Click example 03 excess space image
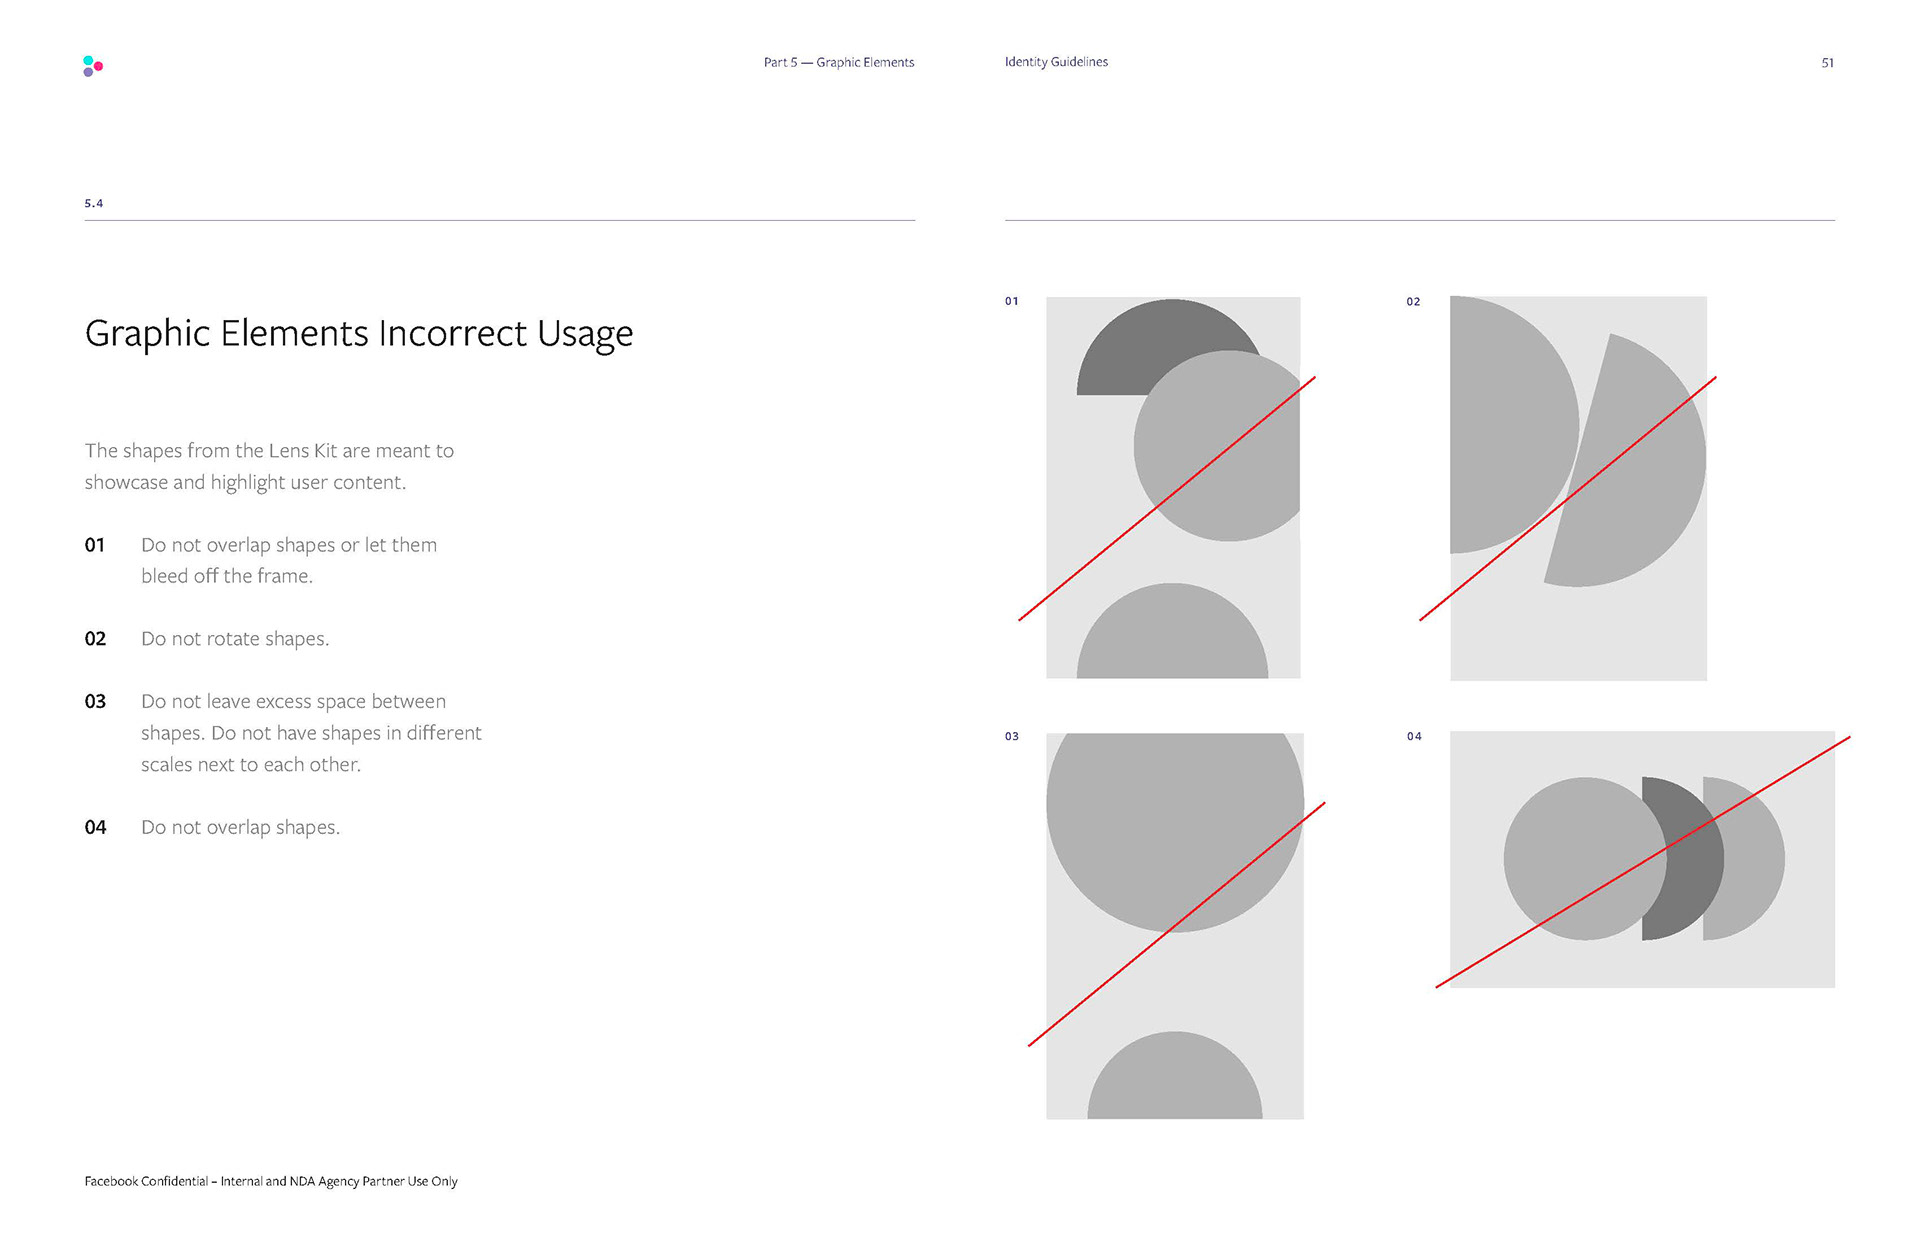This screenshot has height=1242, width=1920. [x=1175, y=926]
